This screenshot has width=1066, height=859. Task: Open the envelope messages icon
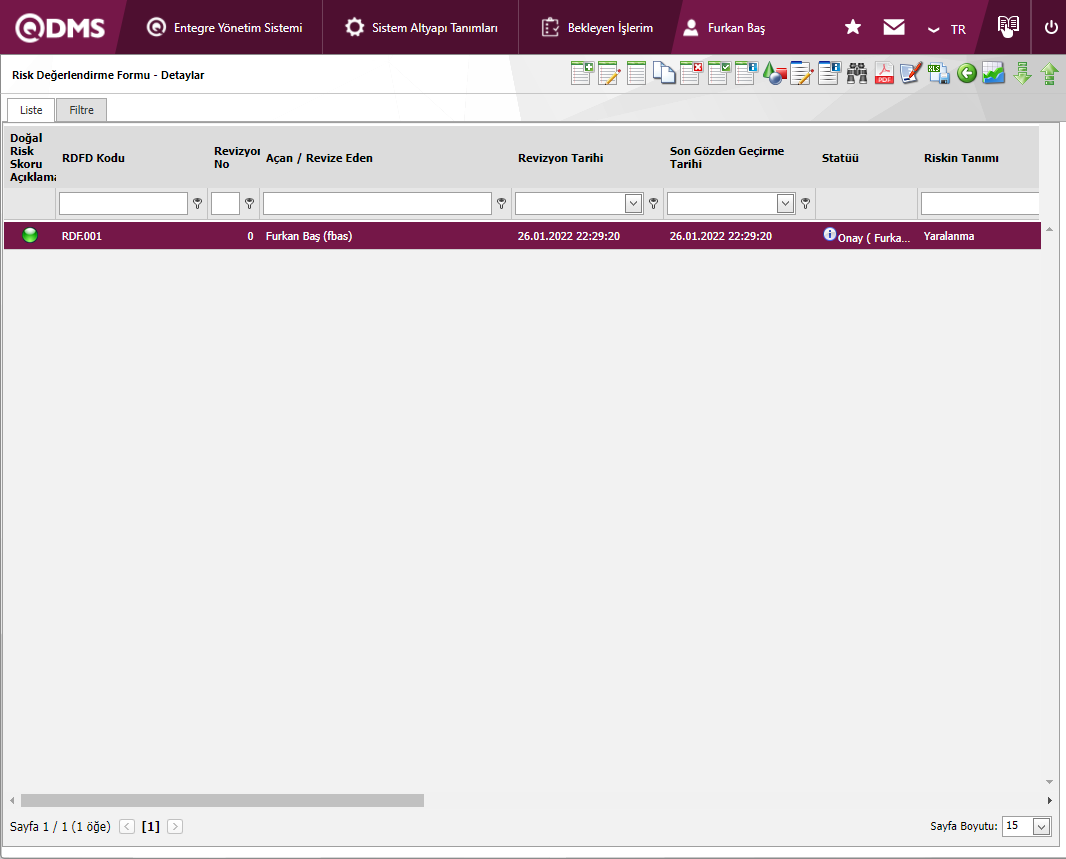pyautogui.click(x=894, y=28)
